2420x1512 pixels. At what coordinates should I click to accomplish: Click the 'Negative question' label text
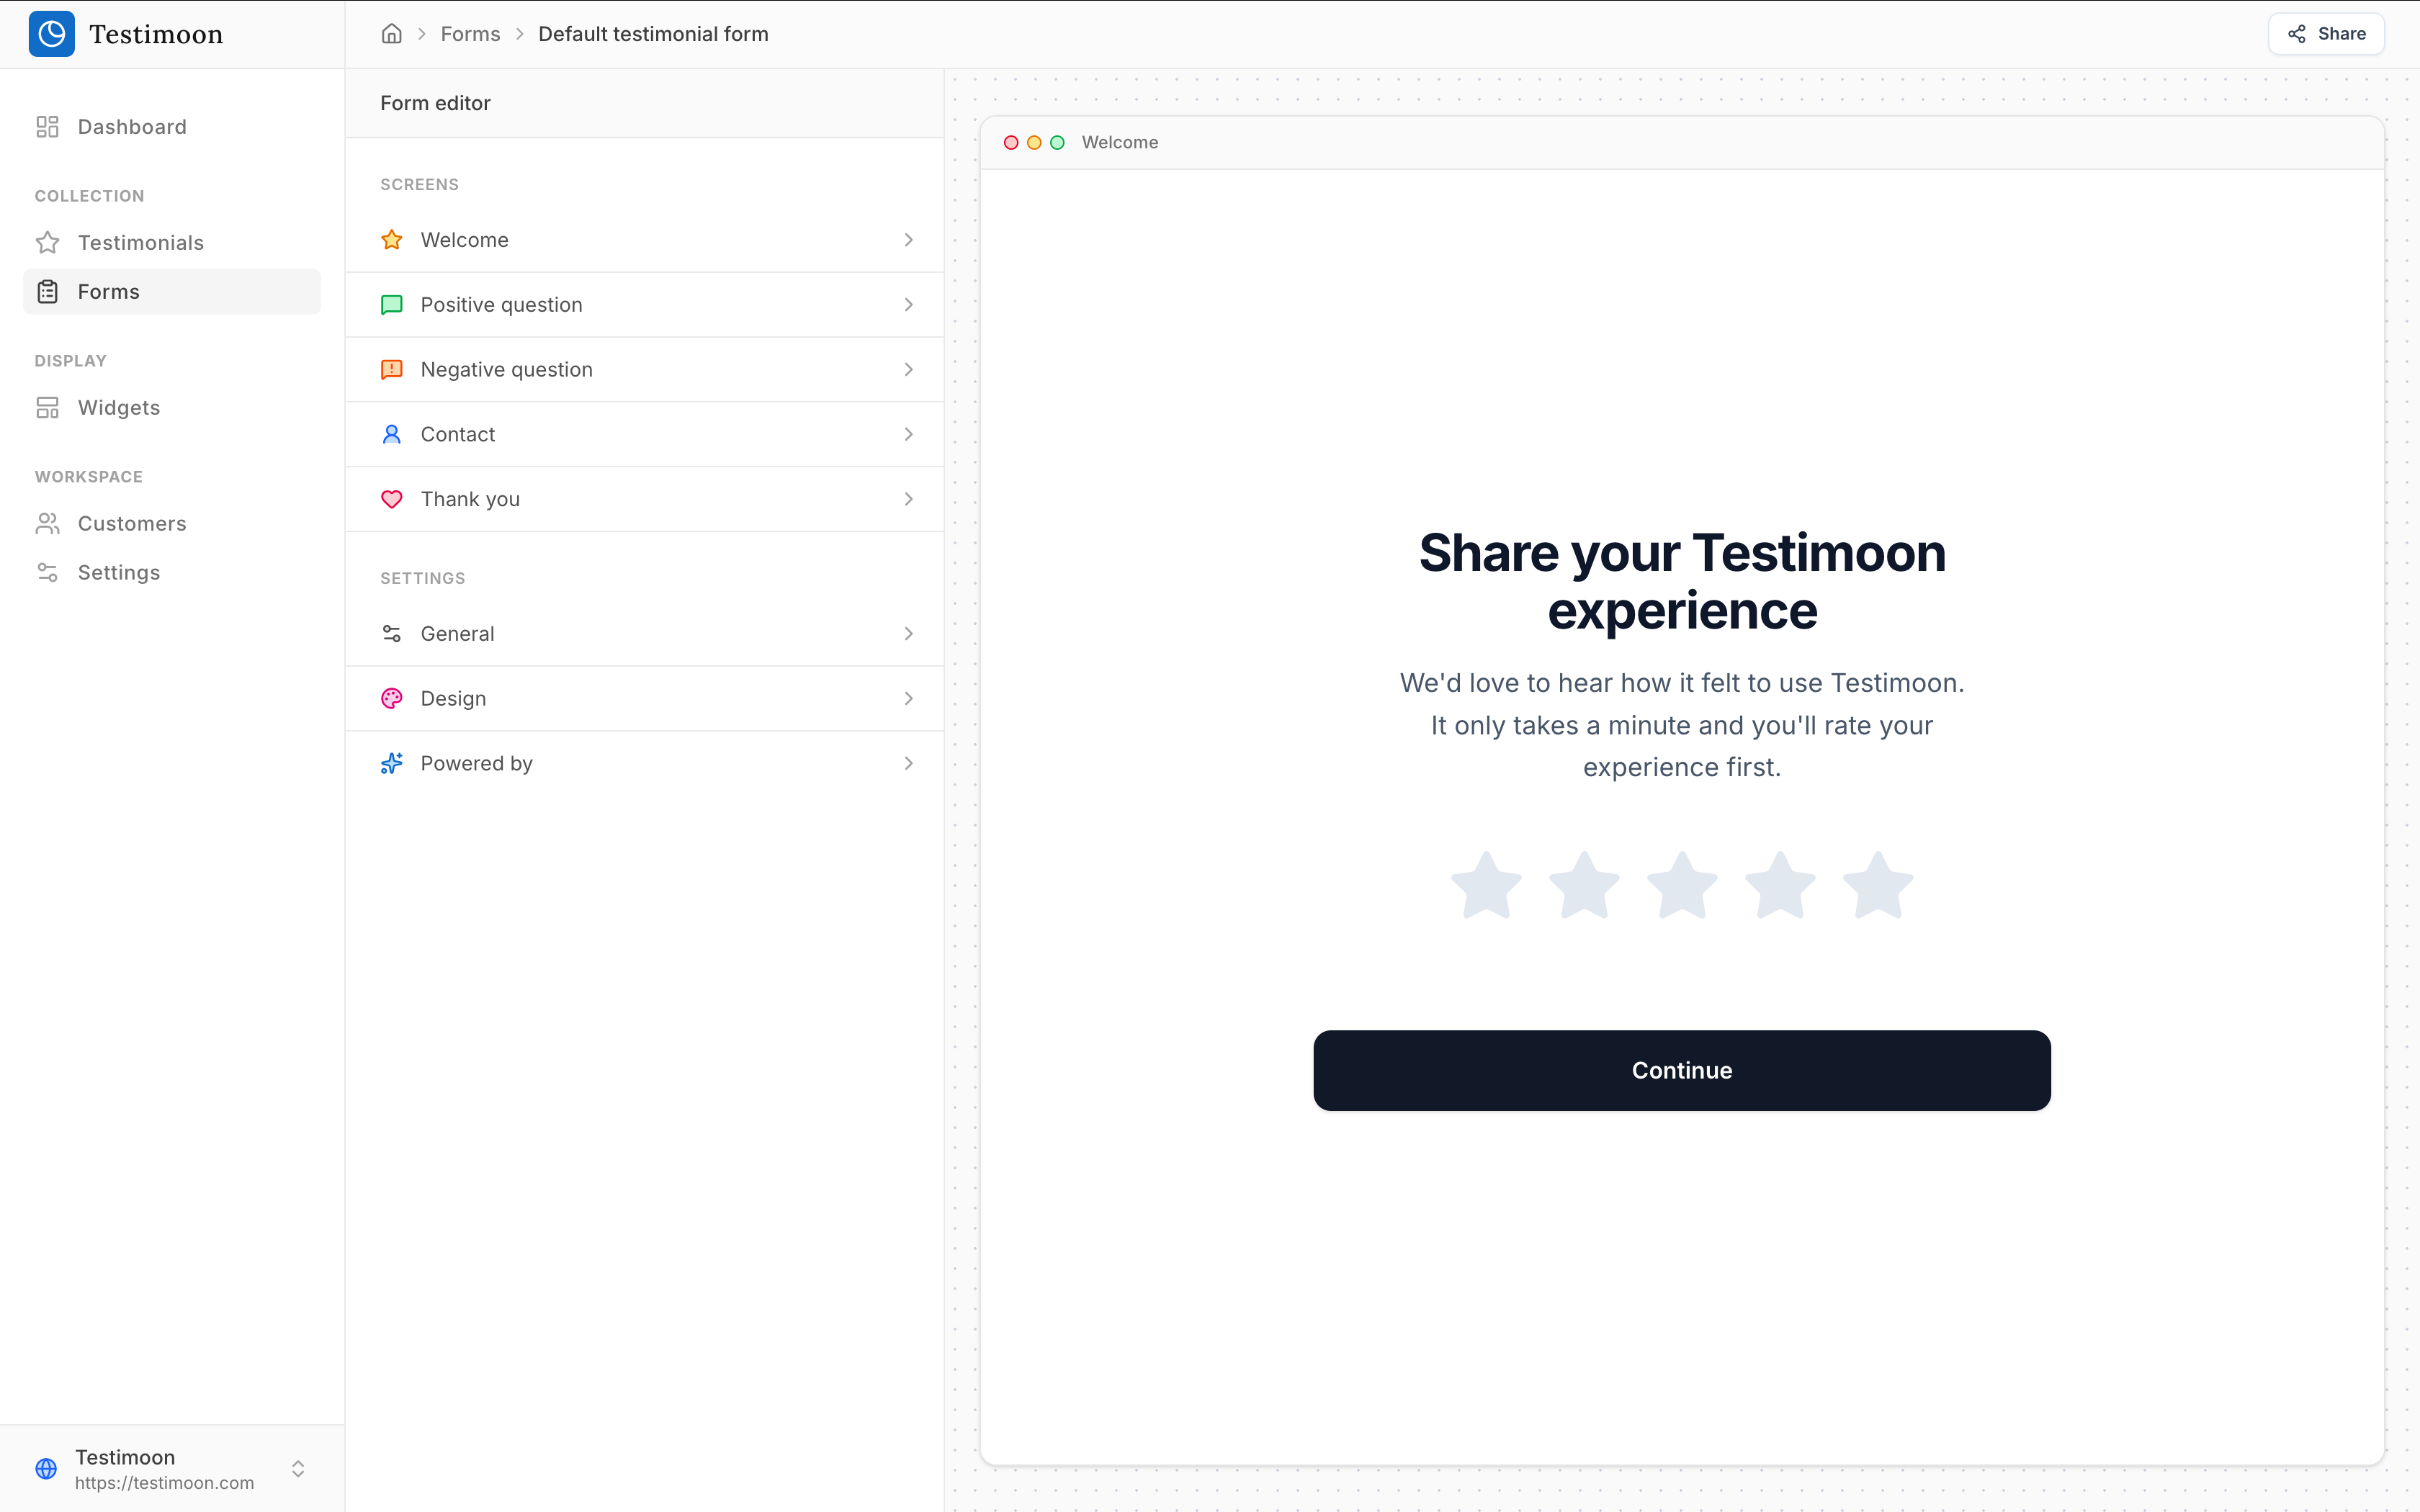pyautogui.click(x=506, y=370)
